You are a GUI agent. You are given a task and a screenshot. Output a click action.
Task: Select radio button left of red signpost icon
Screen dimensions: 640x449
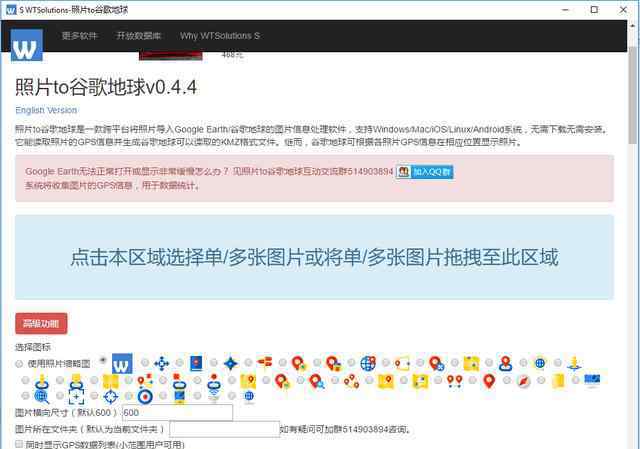tap(248, 362)
